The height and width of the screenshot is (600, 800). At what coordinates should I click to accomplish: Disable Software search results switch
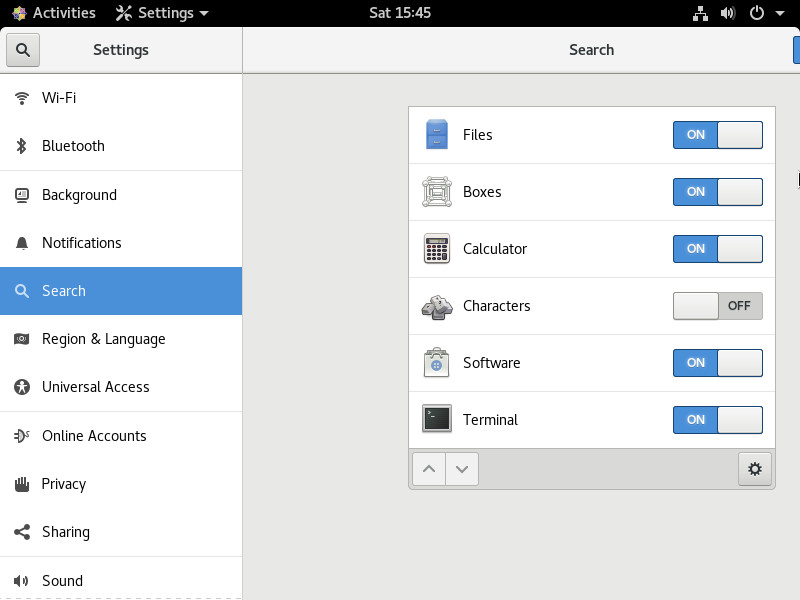(717, 363)
